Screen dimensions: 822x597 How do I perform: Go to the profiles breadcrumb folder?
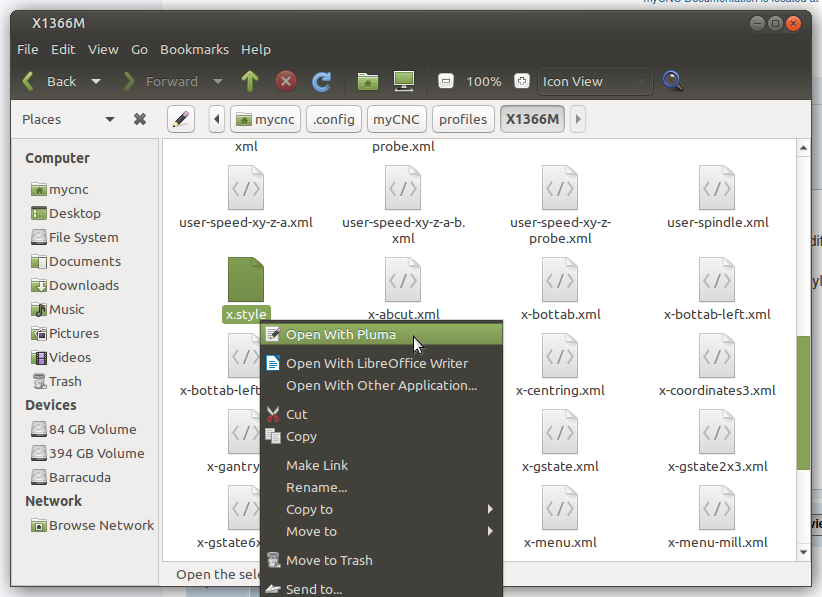coord(463,120)
